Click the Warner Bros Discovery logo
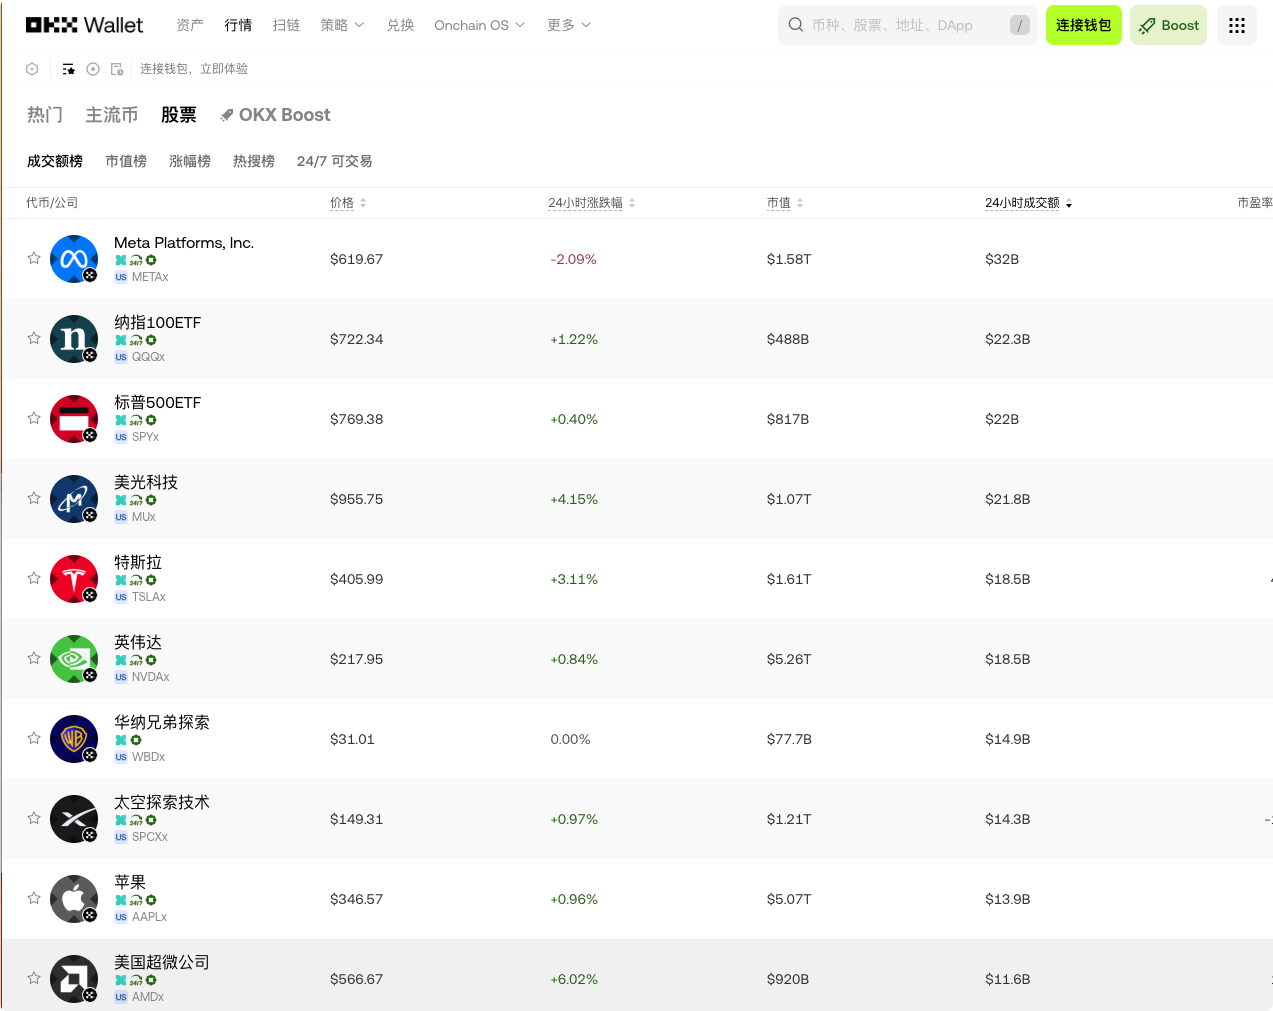The height and width of the screenshot is (1011, 1273). [74, 739]
